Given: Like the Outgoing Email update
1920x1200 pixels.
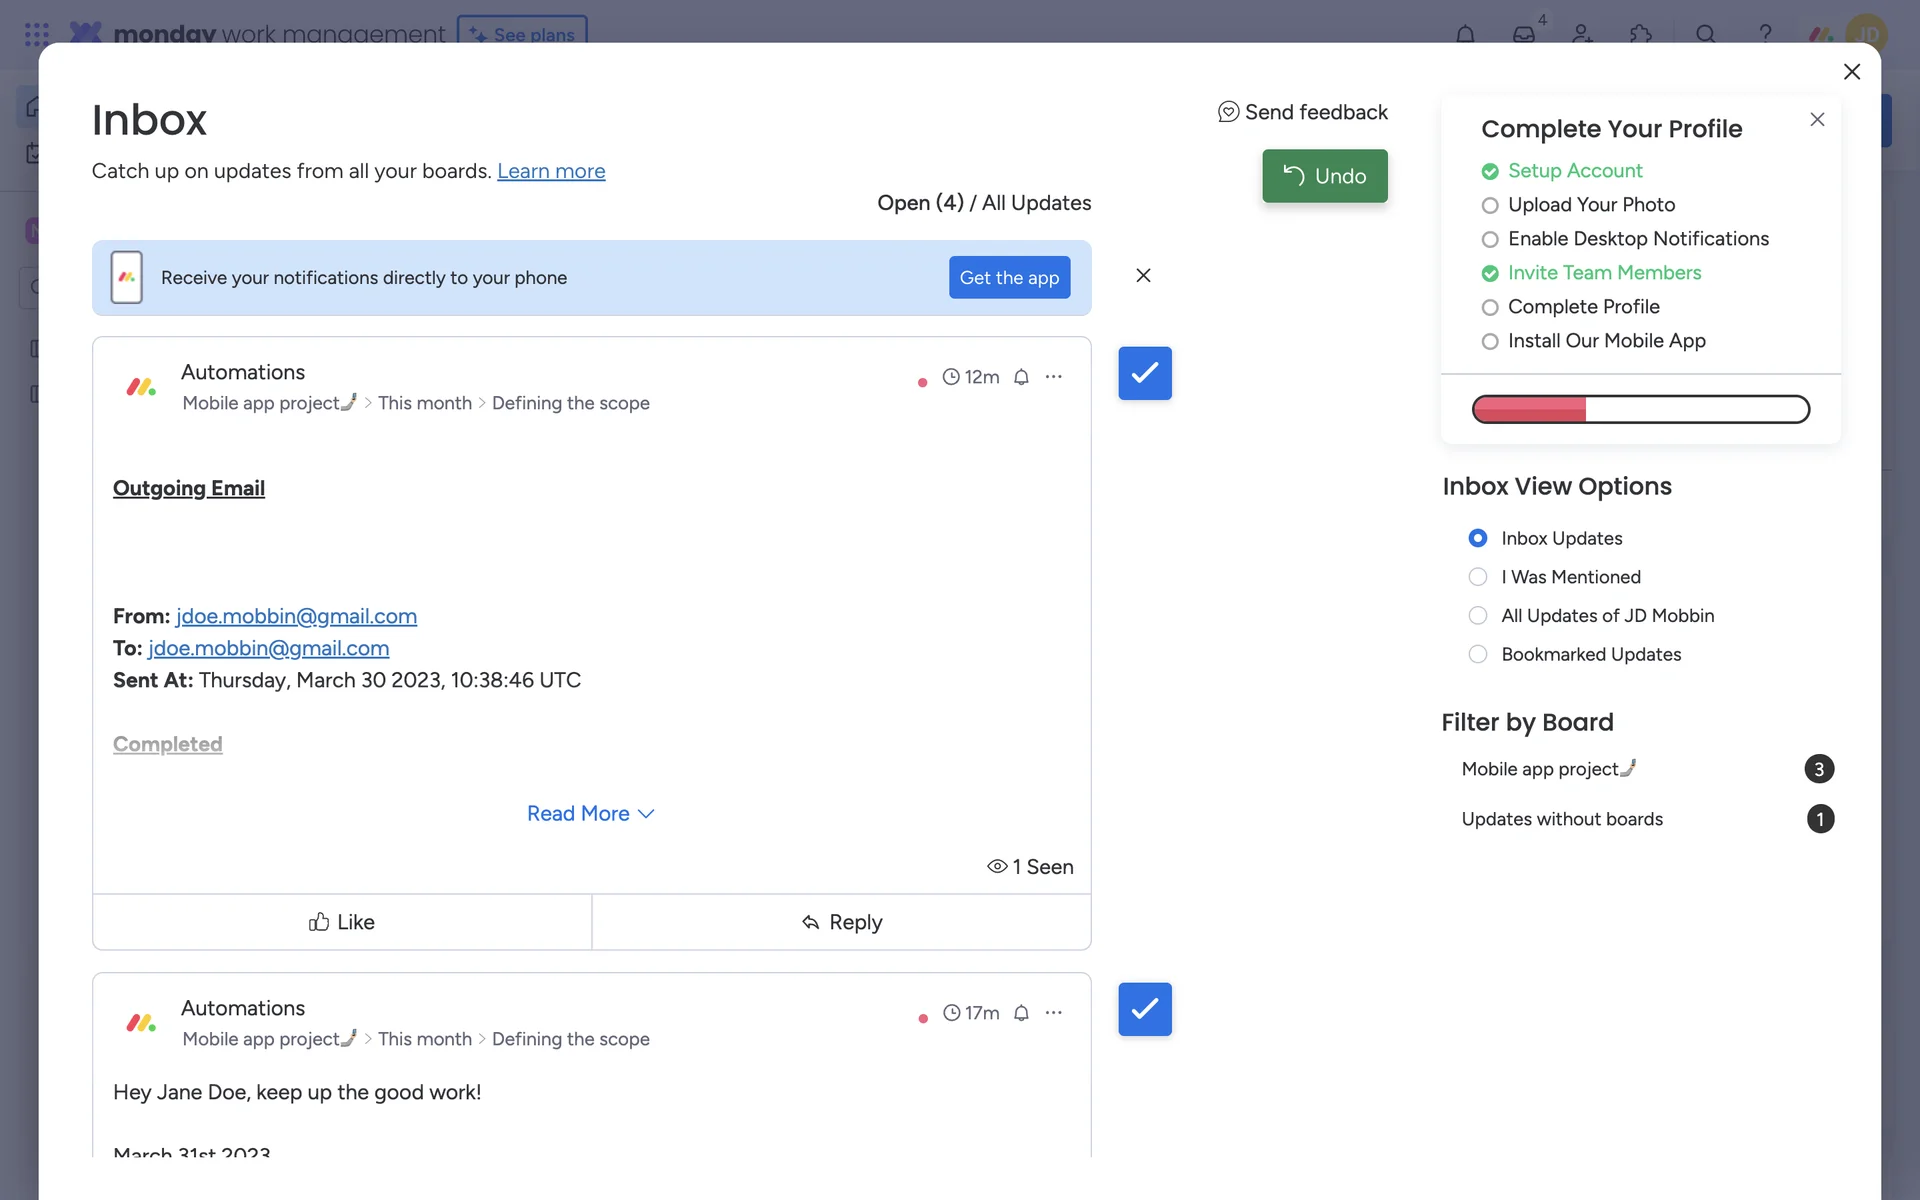Looking at the screenshot, I should (x=342, y=922).
